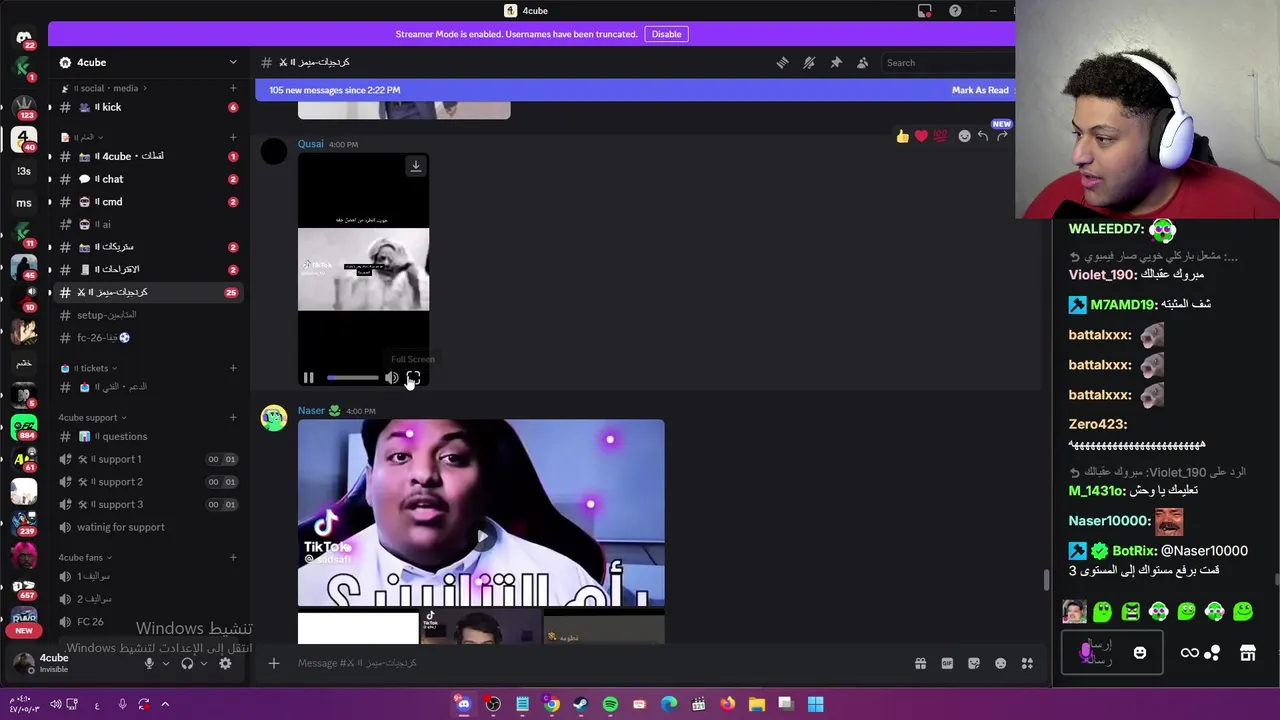
Task: Join the watinig for support voice channel
Action: click(x=148, y=527)
